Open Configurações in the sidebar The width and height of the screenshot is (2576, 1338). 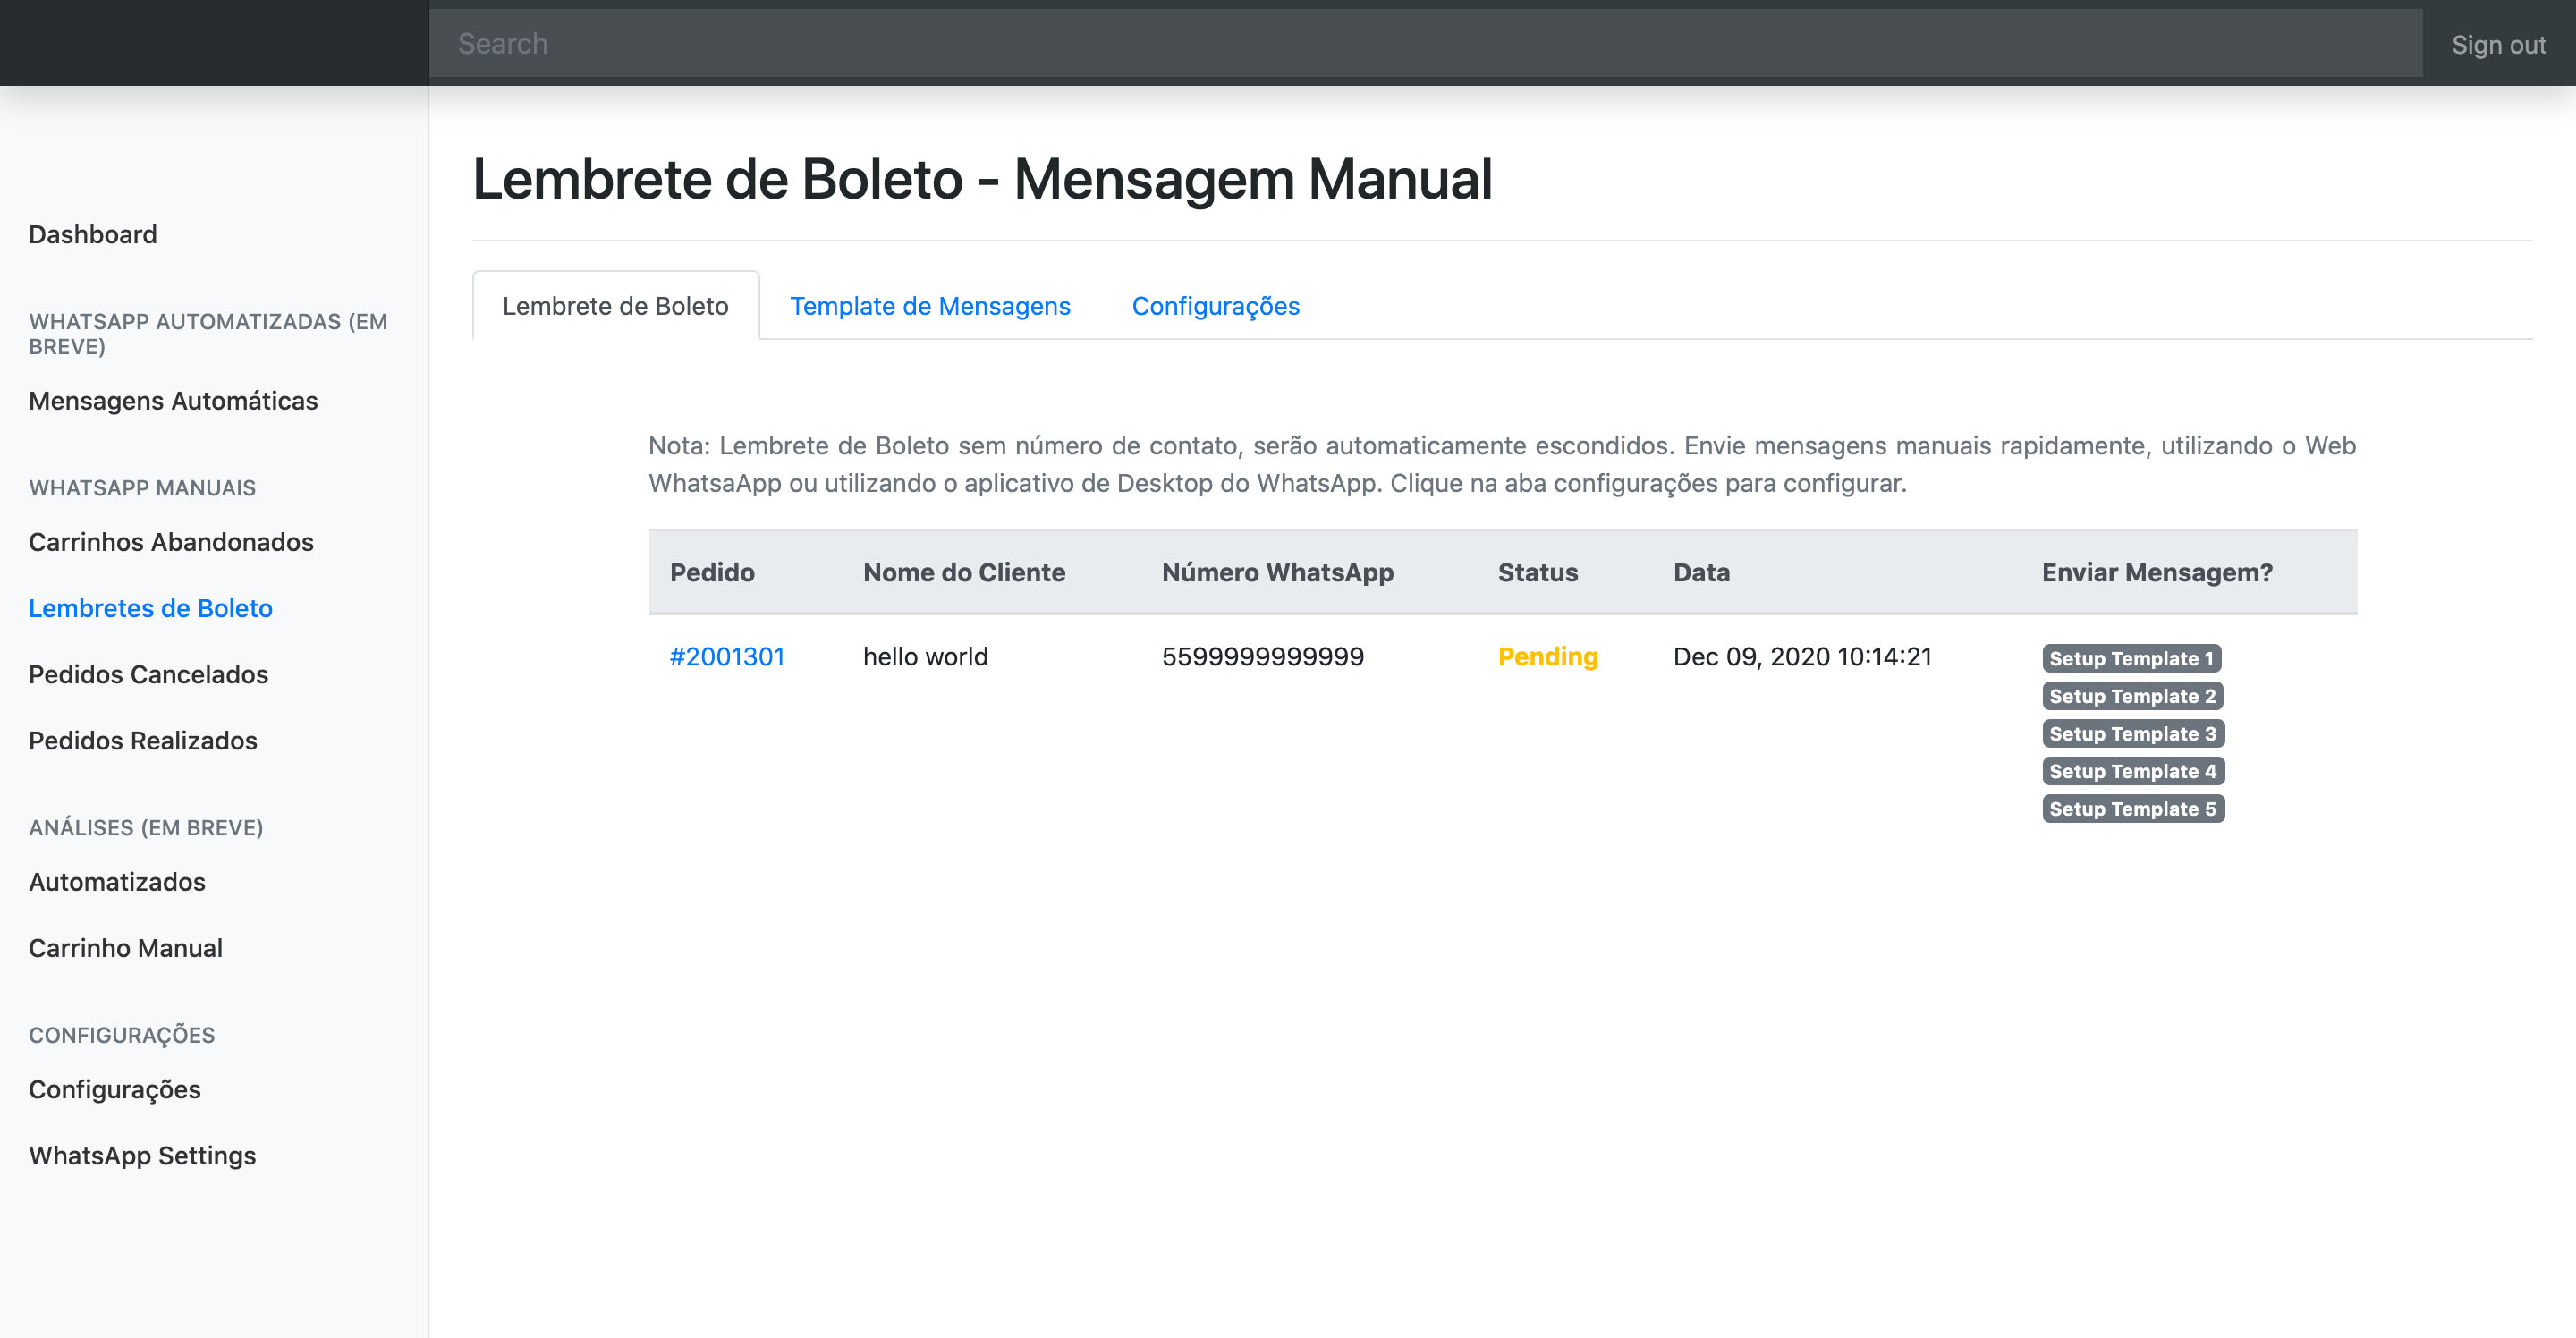click(x=114, y=1088)
